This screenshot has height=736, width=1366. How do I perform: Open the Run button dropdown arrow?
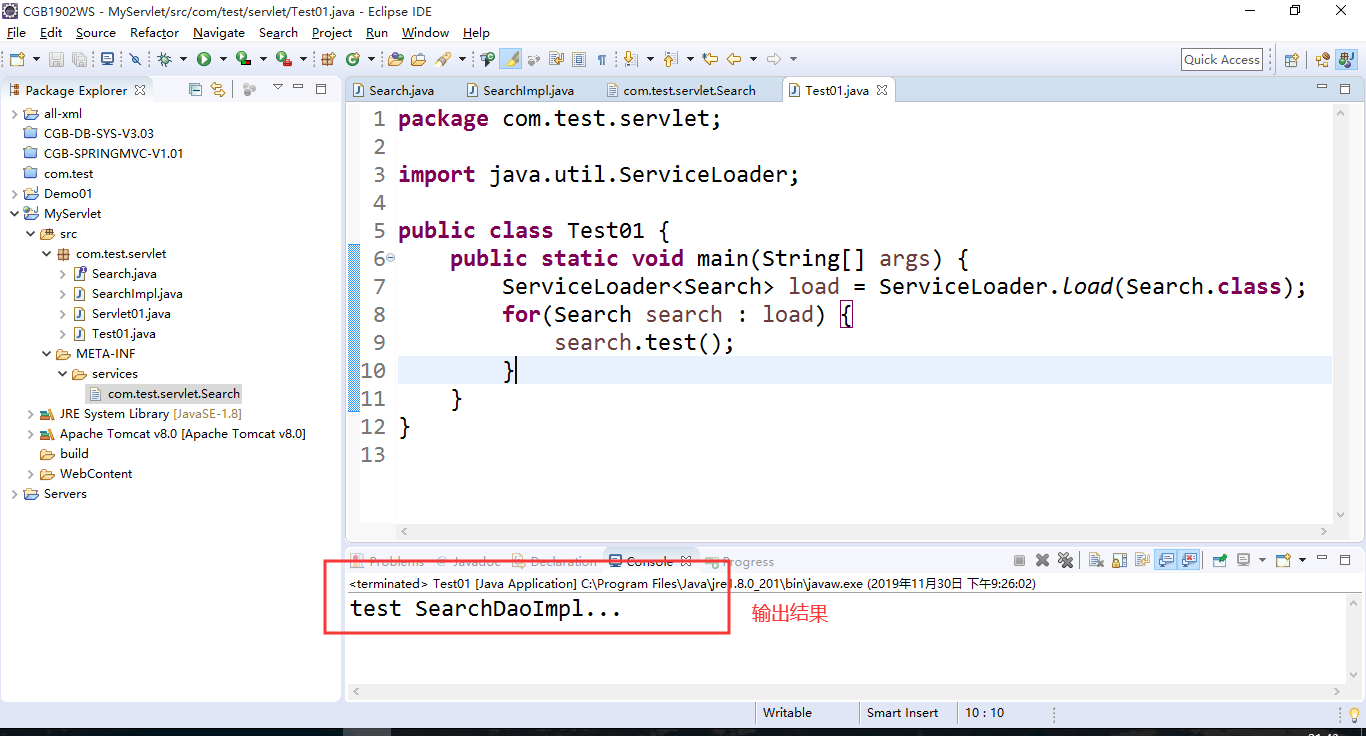click(222, 59)
